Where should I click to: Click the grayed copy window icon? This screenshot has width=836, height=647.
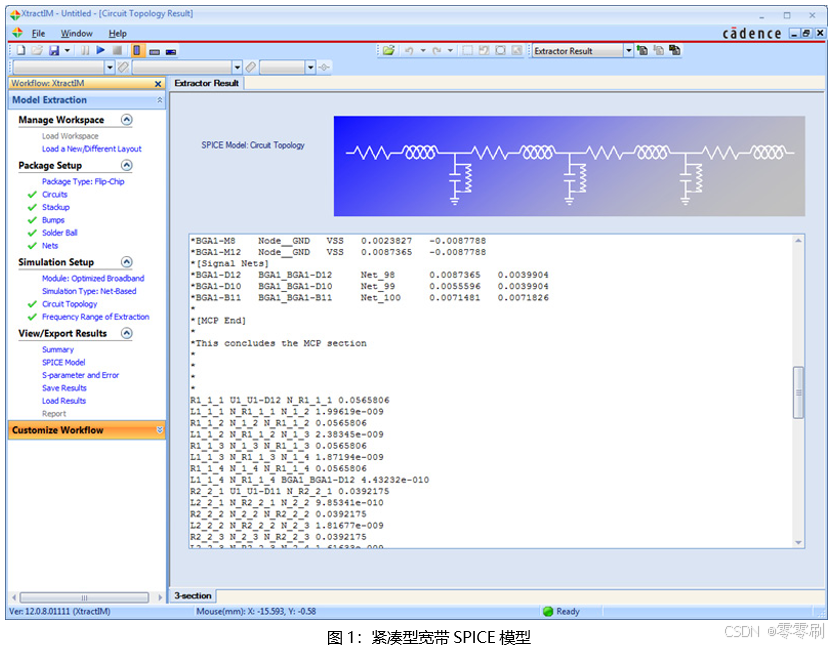659,50
